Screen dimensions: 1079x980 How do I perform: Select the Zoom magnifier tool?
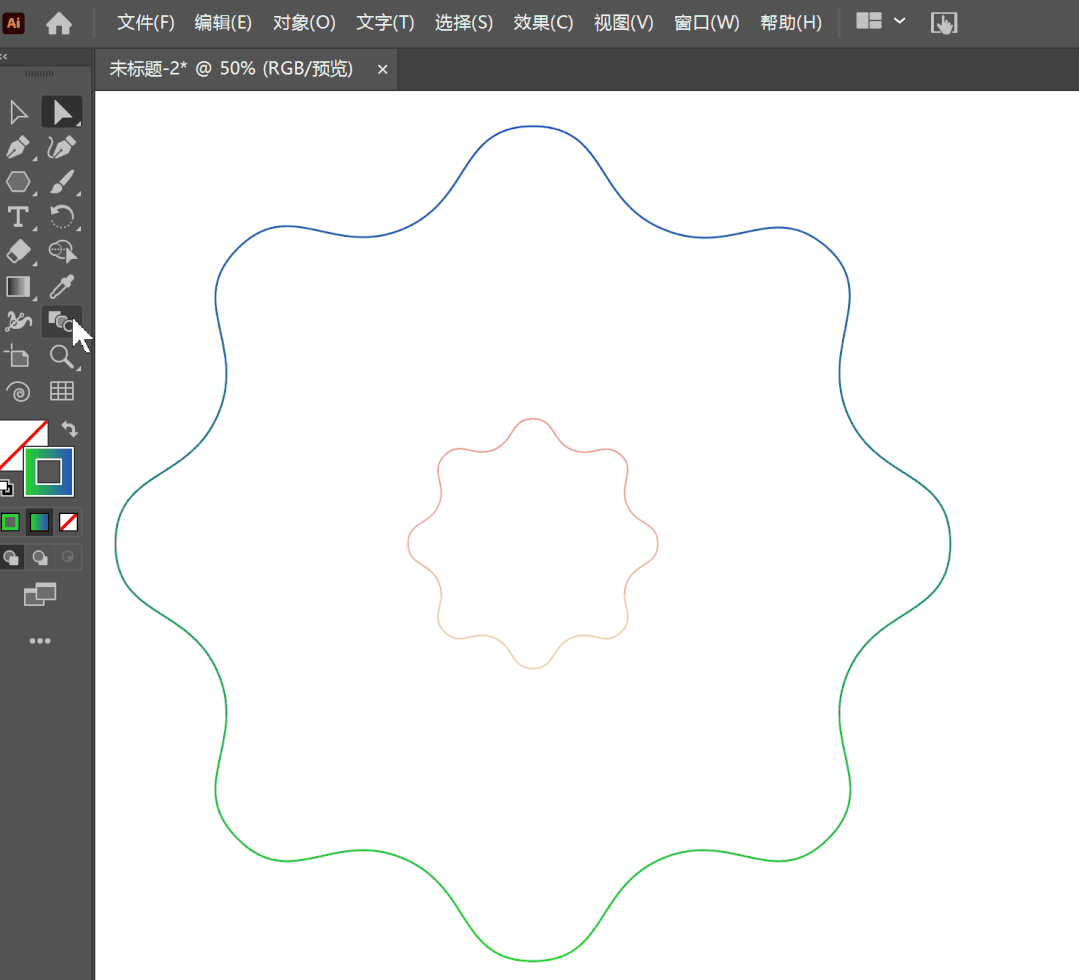pos(62,356)
